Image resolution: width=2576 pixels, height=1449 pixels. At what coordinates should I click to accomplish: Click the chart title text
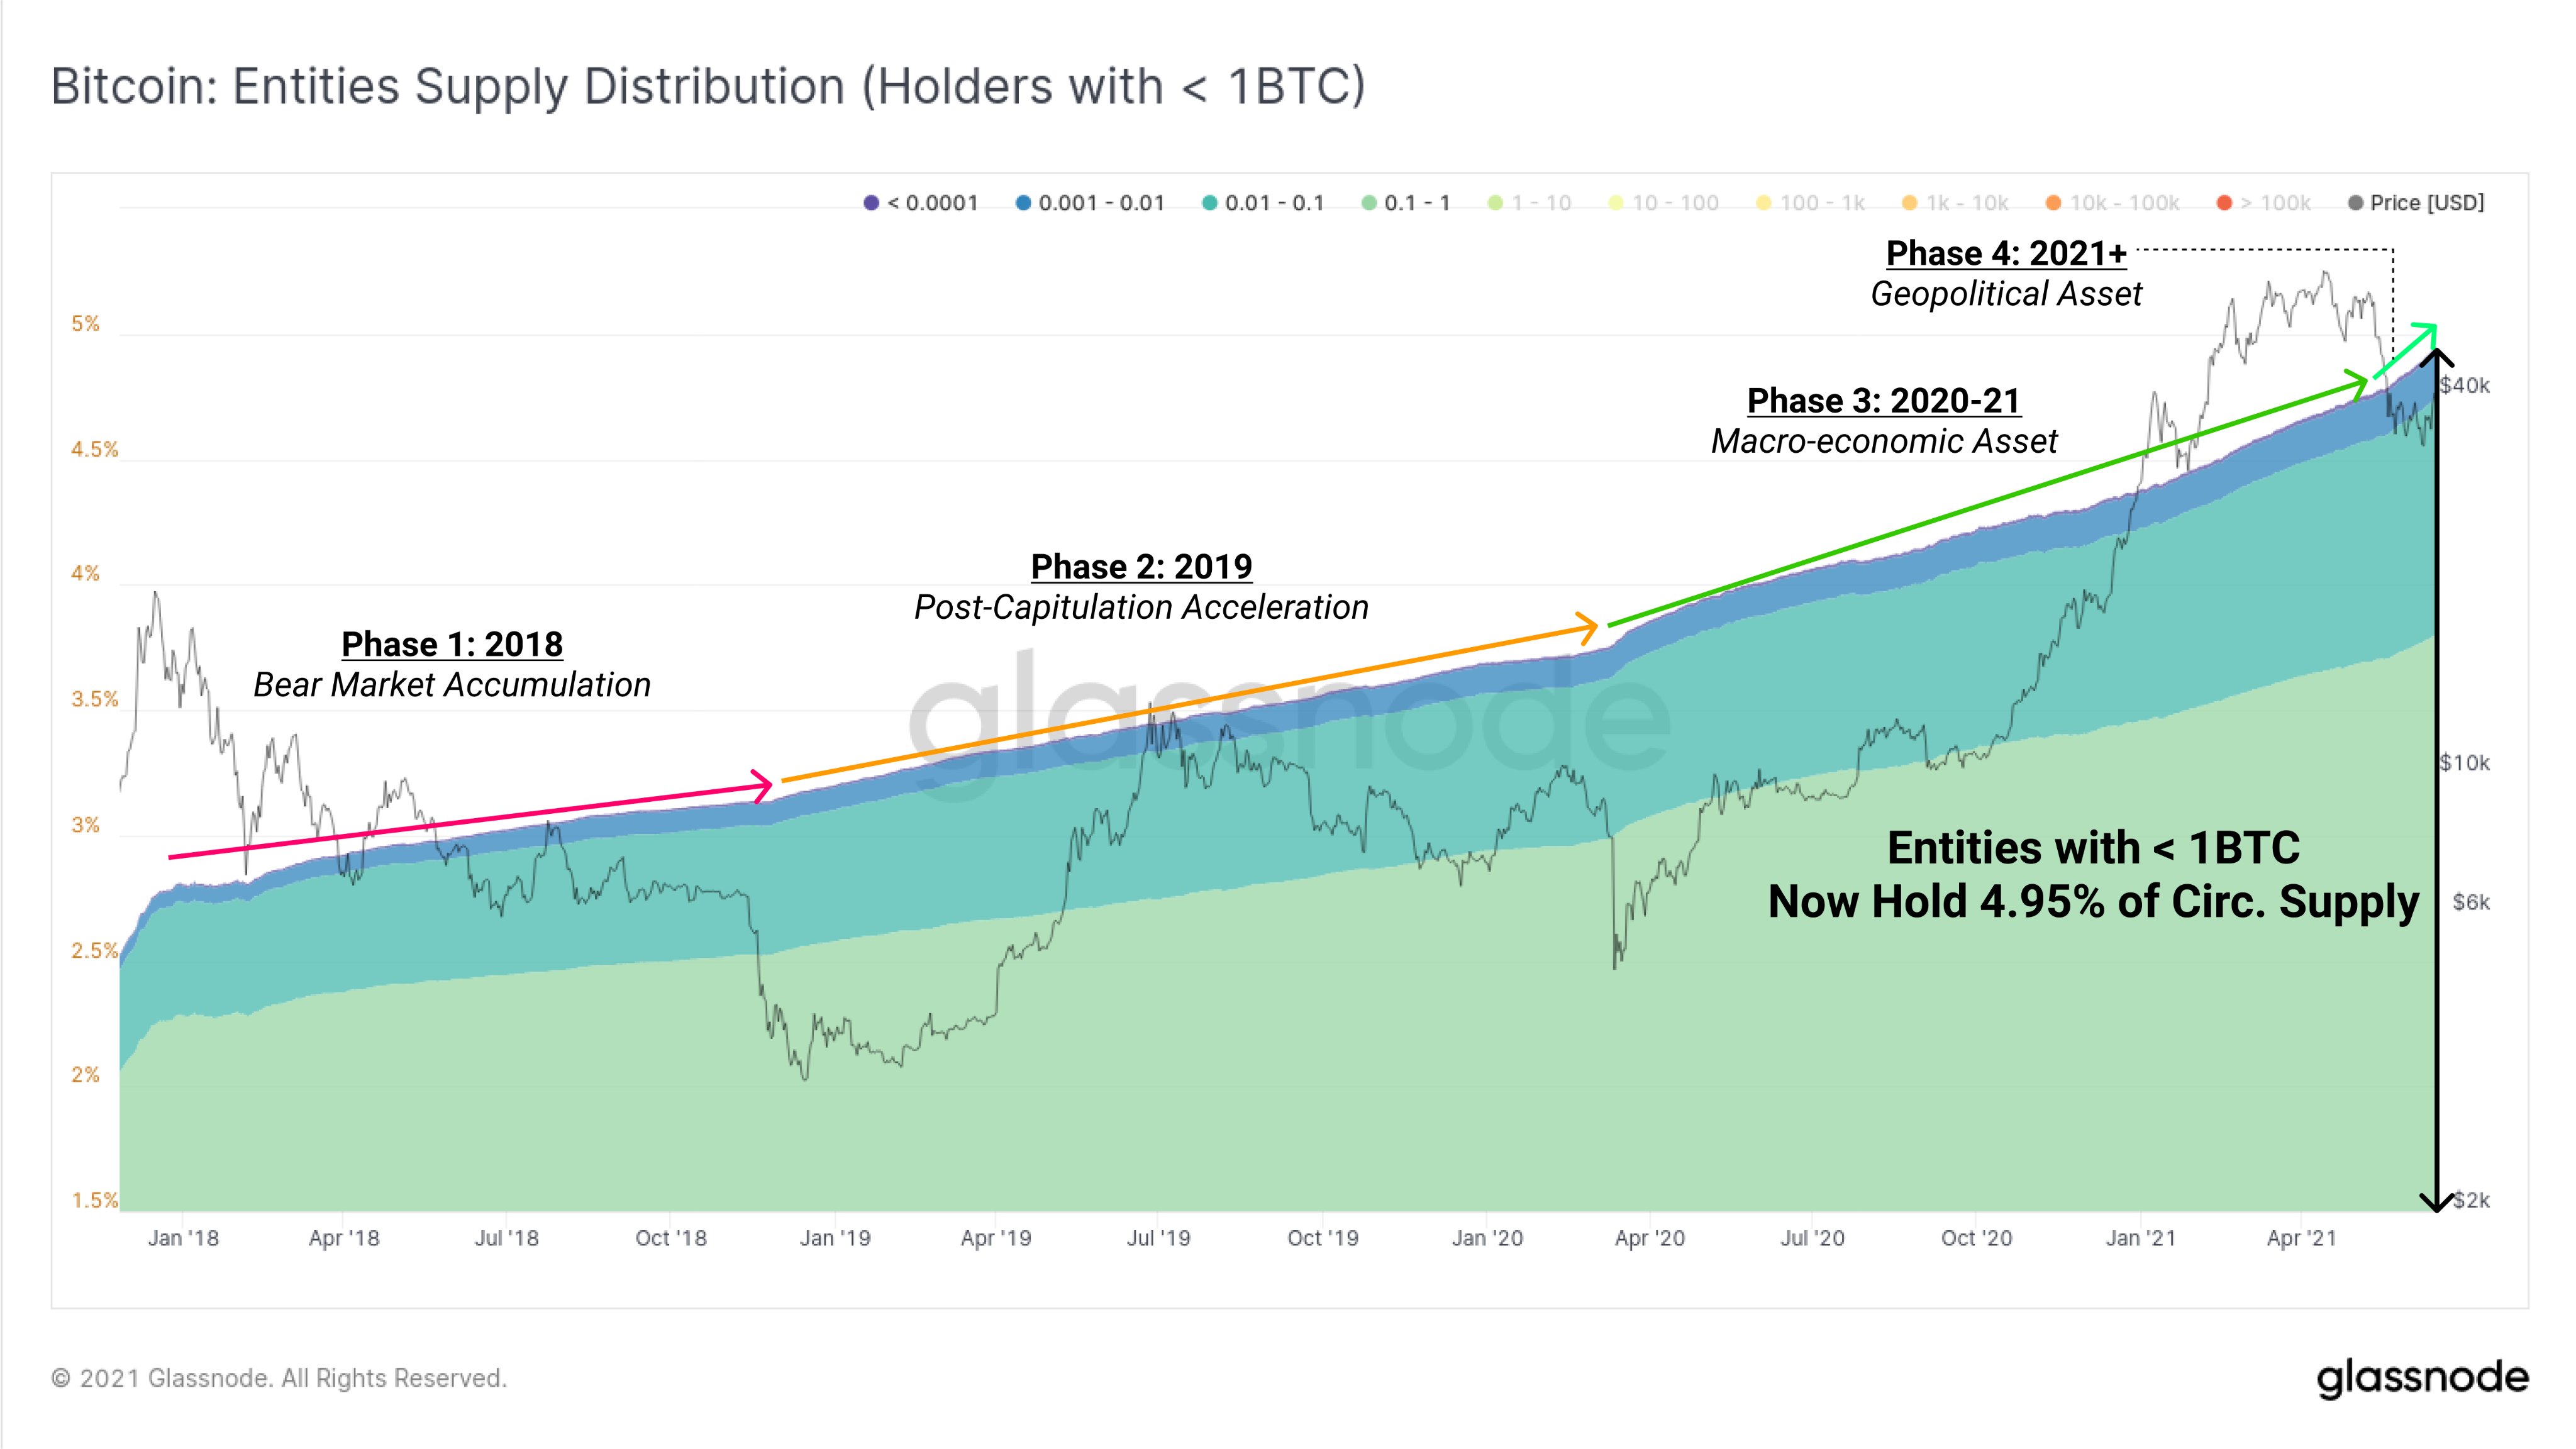708,86
